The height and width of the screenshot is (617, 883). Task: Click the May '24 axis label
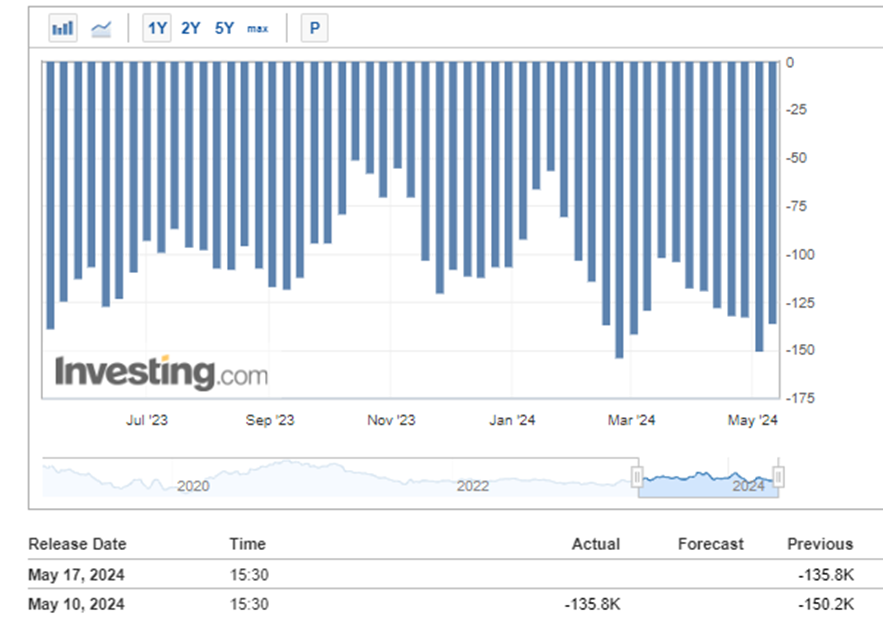(x=752, y=420)
